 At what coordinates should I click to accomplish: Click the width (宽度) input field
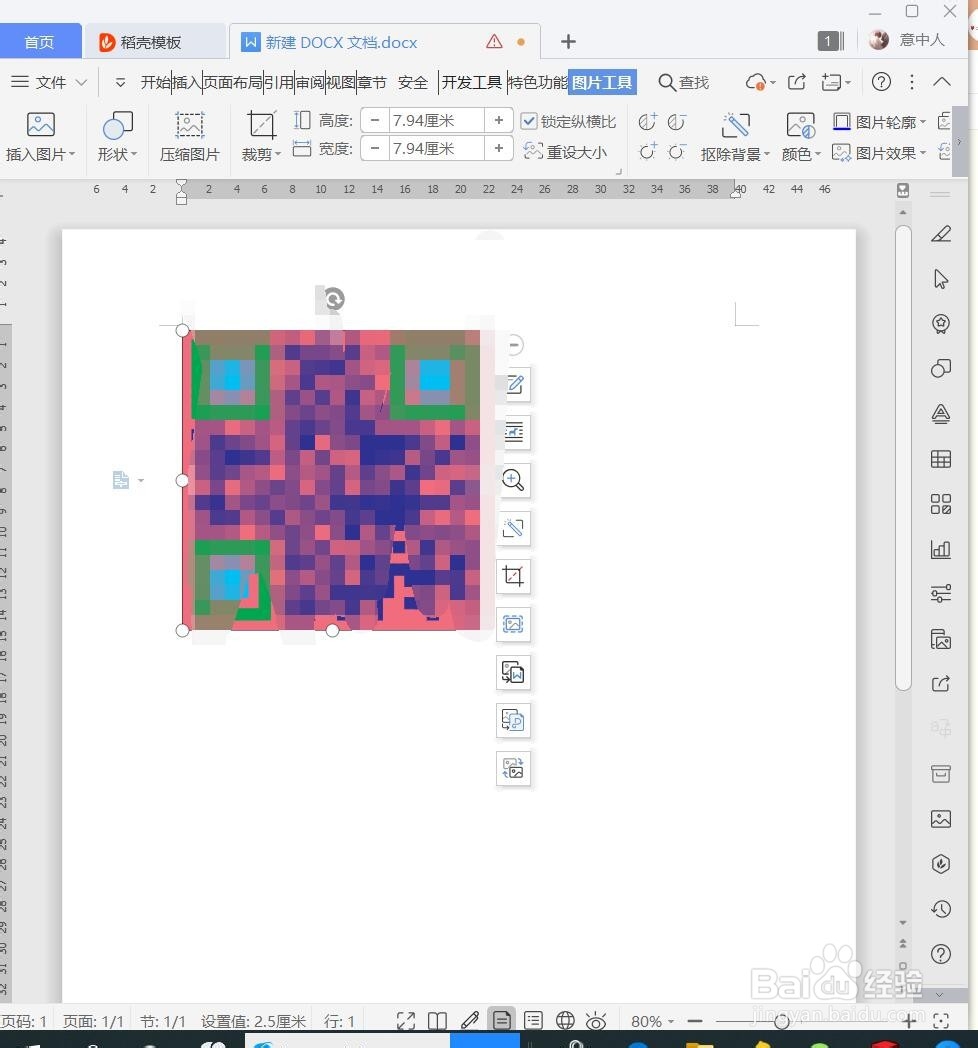pyautogui.click(x=437, y=148)
